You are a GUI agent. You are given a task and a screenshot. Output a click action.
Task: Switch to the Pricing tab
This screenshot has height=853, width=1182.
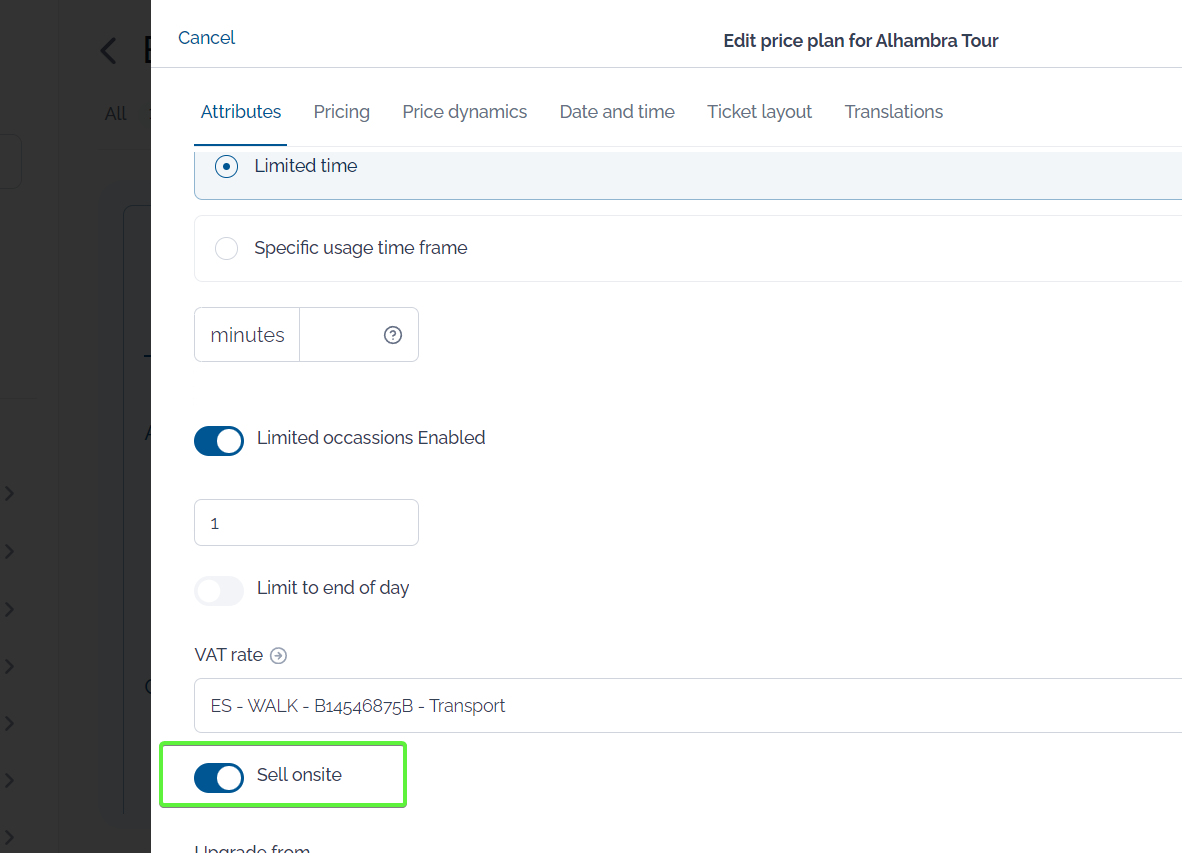(x=341, y=112)
